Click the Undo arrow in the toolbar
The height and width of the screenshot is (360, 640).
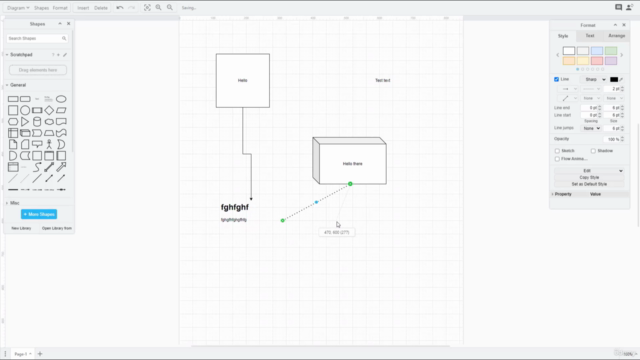tap(120, 8)
